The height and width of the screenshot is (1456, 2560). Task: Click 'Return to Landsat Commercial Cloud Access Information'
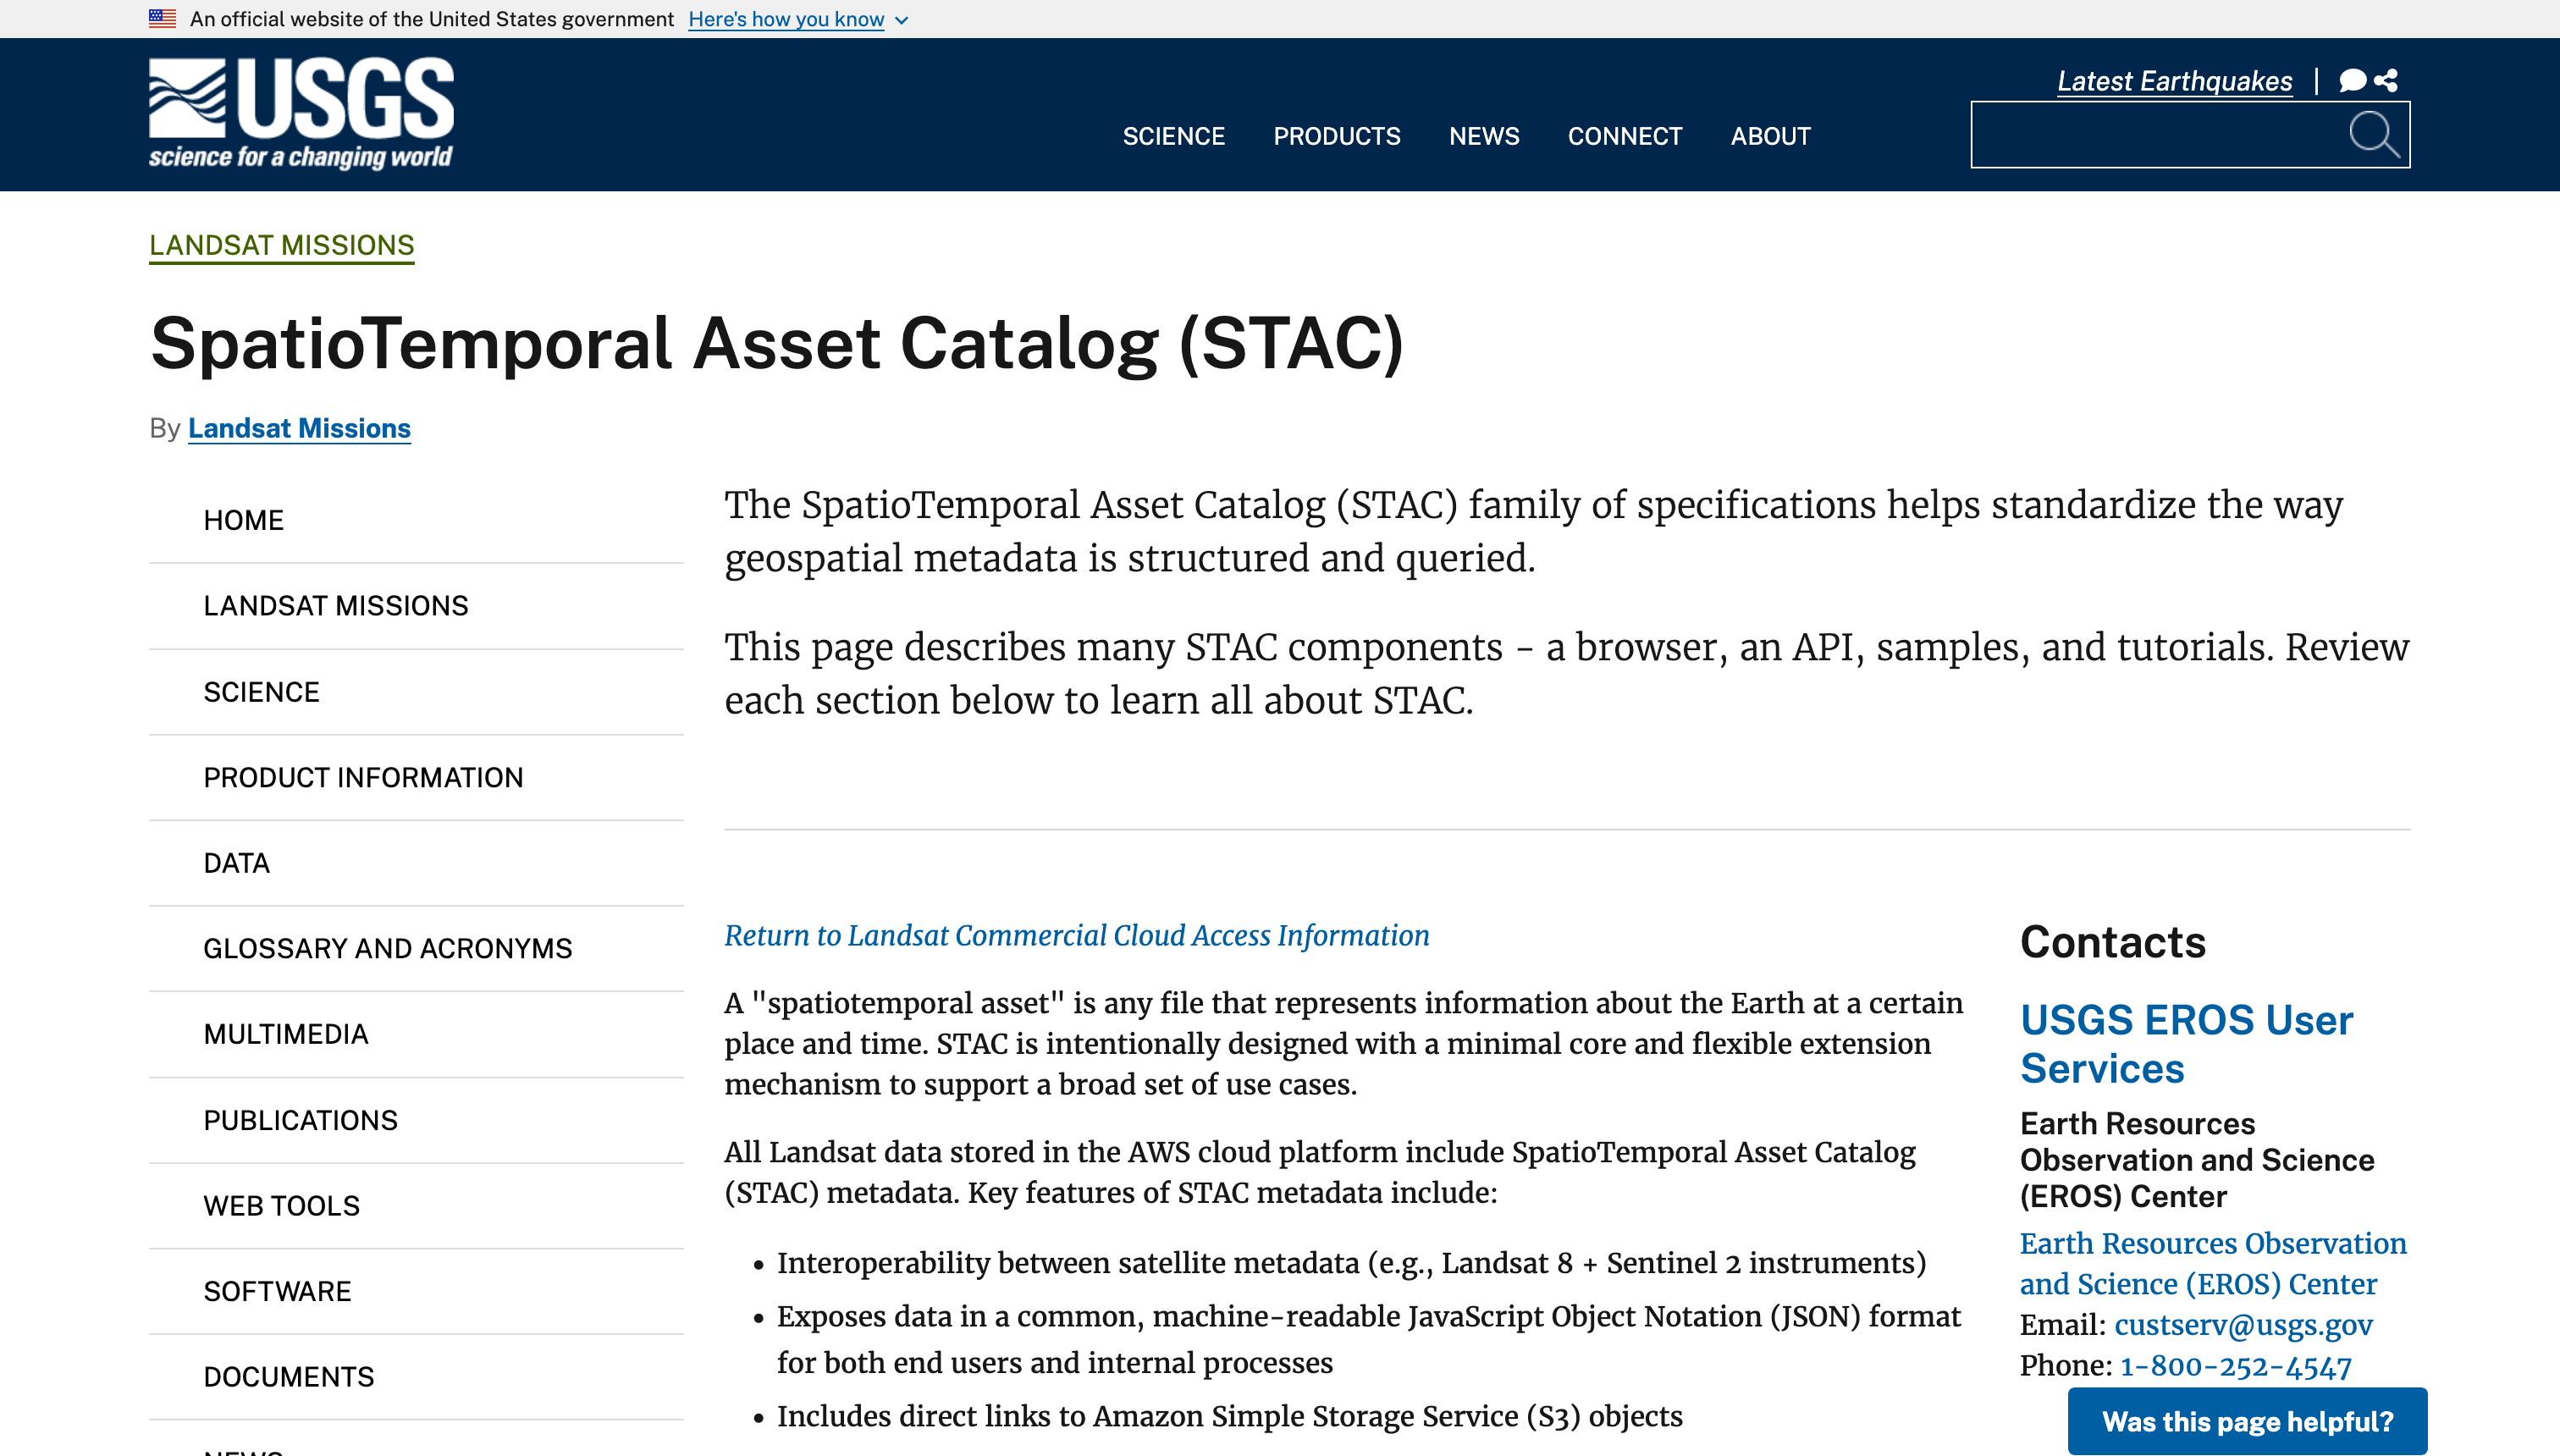(1076, 935)
